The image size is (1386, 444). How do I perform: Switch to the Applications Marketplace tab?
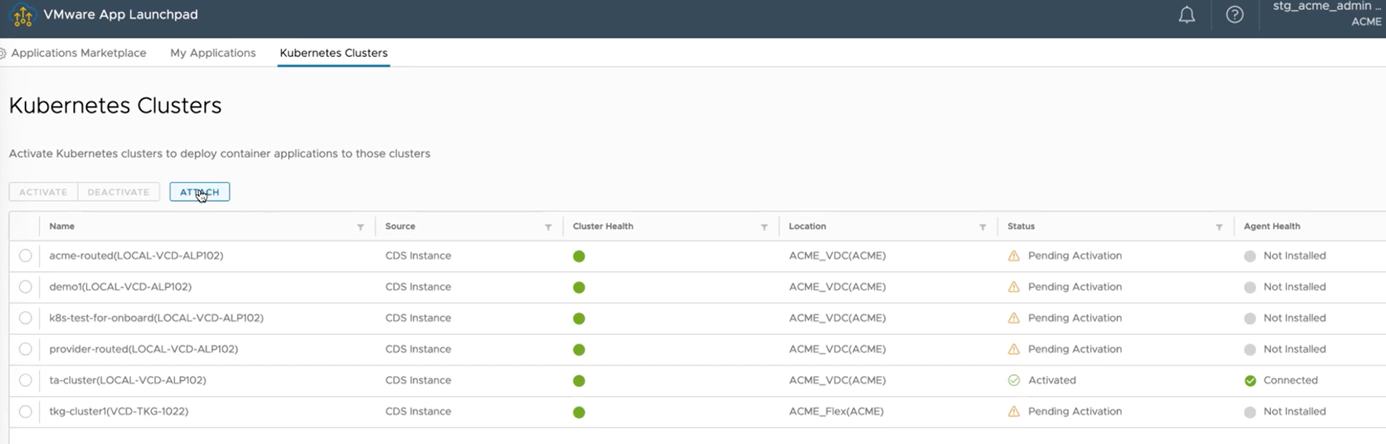coord(78,53)
